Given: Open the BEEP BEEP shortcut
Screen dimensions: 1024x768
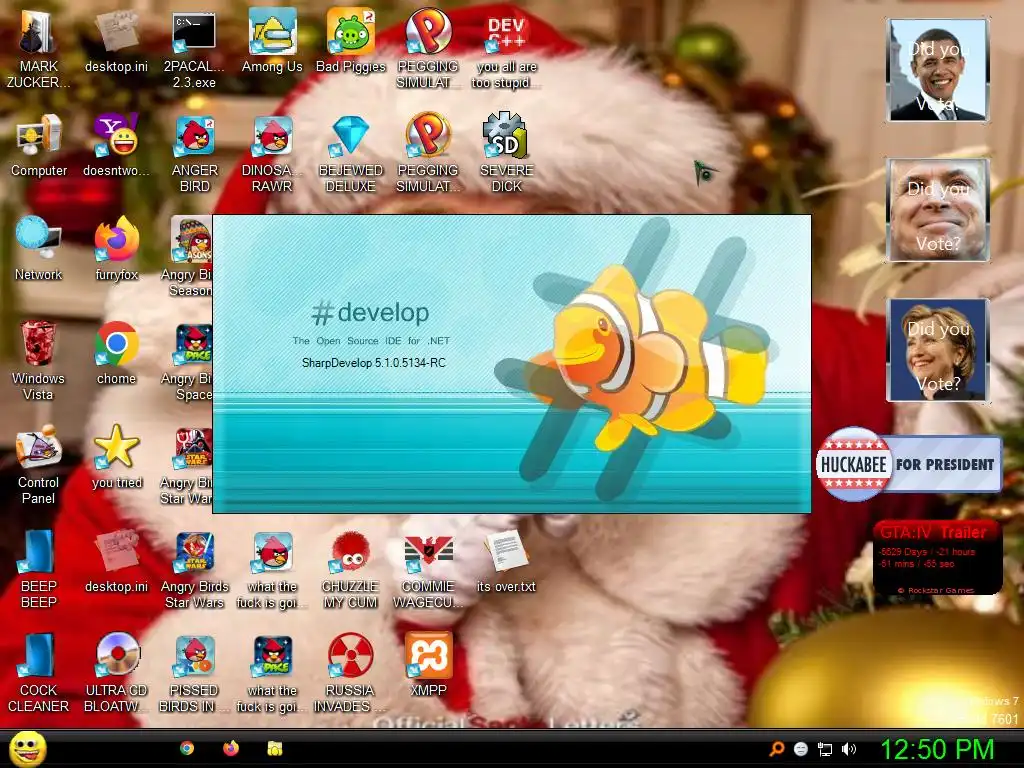Looking at the screenshot, I should coord(38,569).
